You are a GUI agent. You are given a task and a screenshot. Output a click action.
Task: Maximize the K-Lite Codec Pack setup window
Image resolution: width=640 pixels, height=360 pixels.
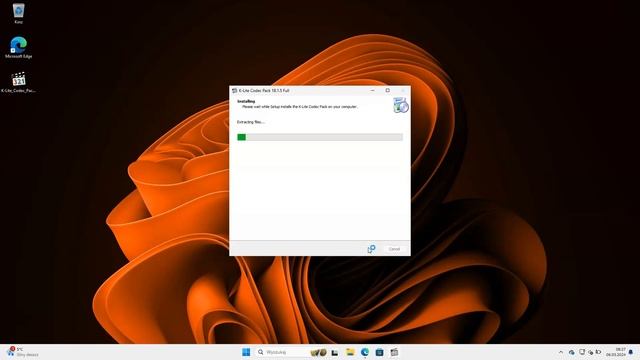(388, 90)
